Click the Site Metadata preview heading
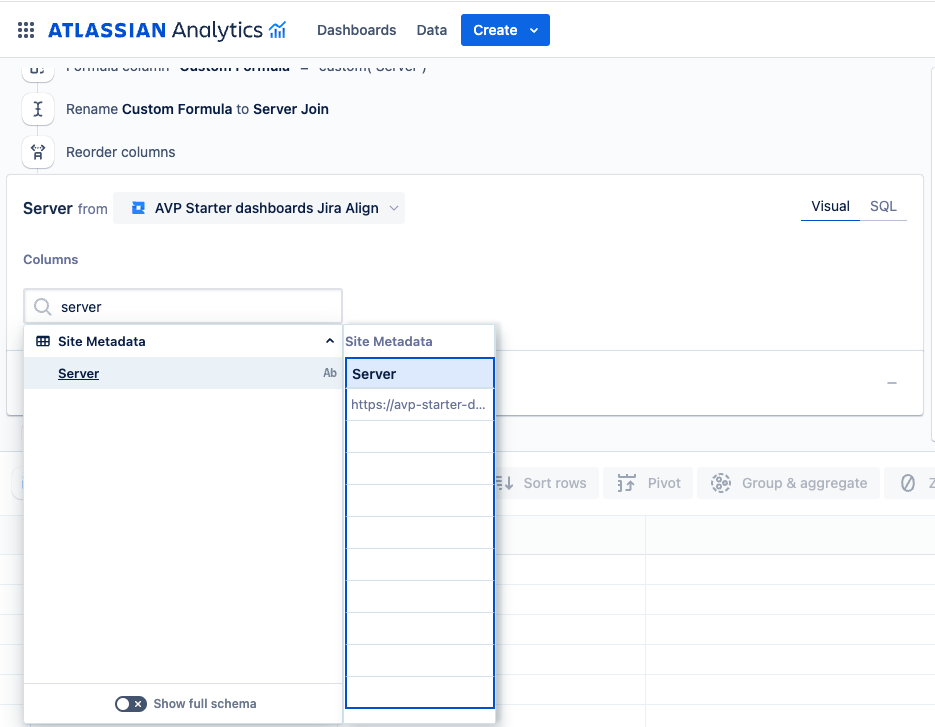 point(389,341)
